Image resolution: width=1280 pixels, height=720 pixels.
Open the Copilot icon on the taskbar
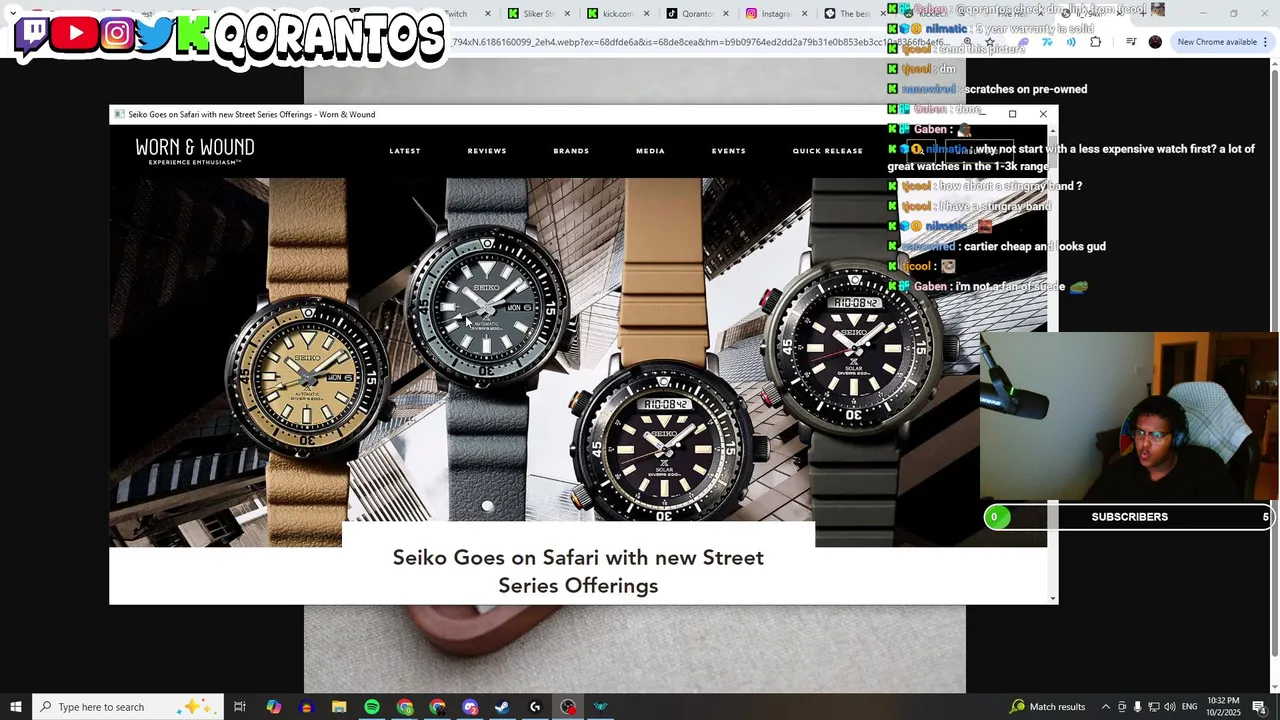point(273,707)
